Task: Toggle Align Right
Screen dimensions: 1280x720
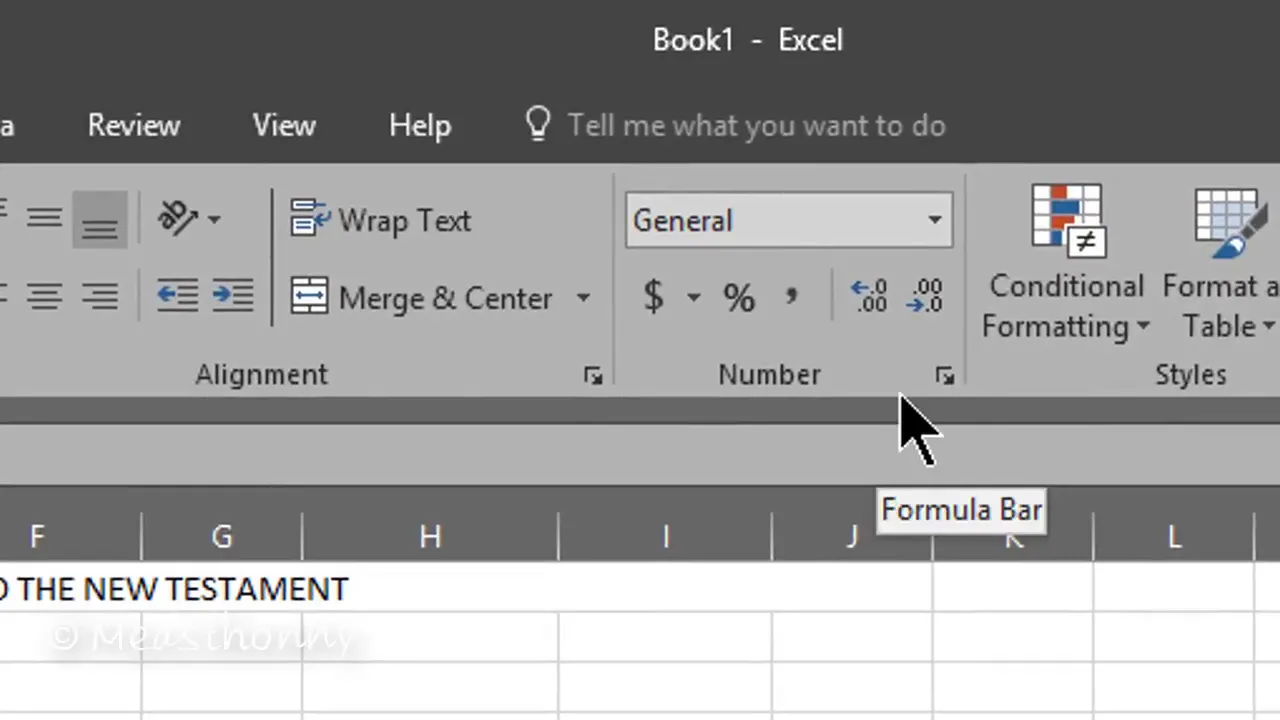Action: tap(99, 296)
